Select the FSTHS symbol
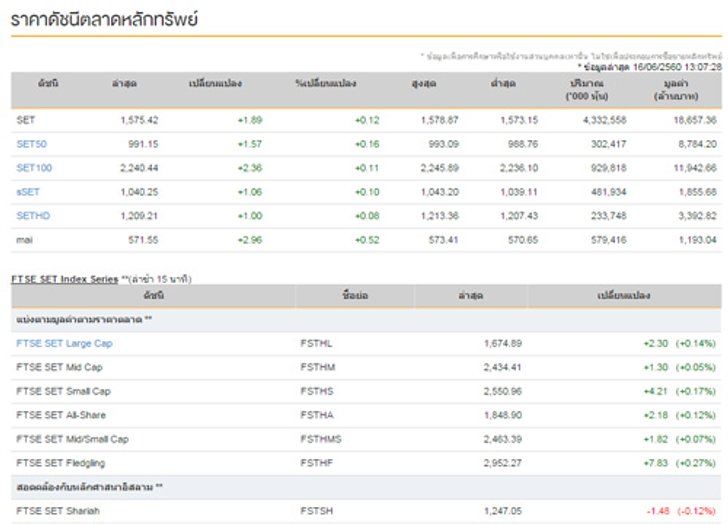Viewport: 728px width, 524px height. [317, 391]
